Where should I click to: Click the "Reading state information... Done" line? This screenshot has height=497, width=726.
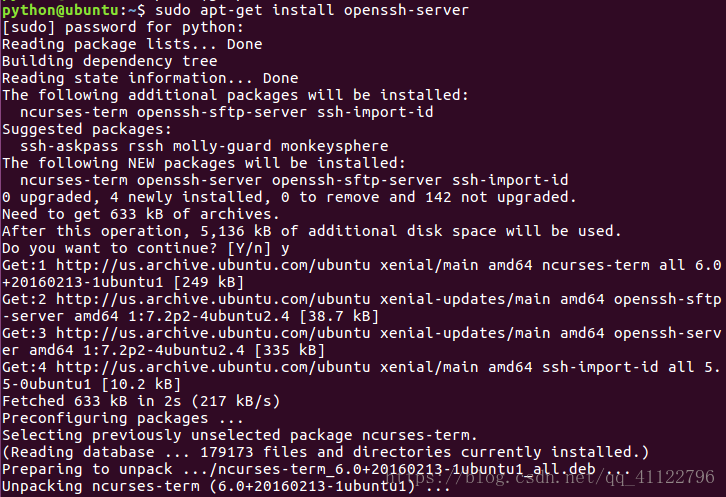coord(150,78)
